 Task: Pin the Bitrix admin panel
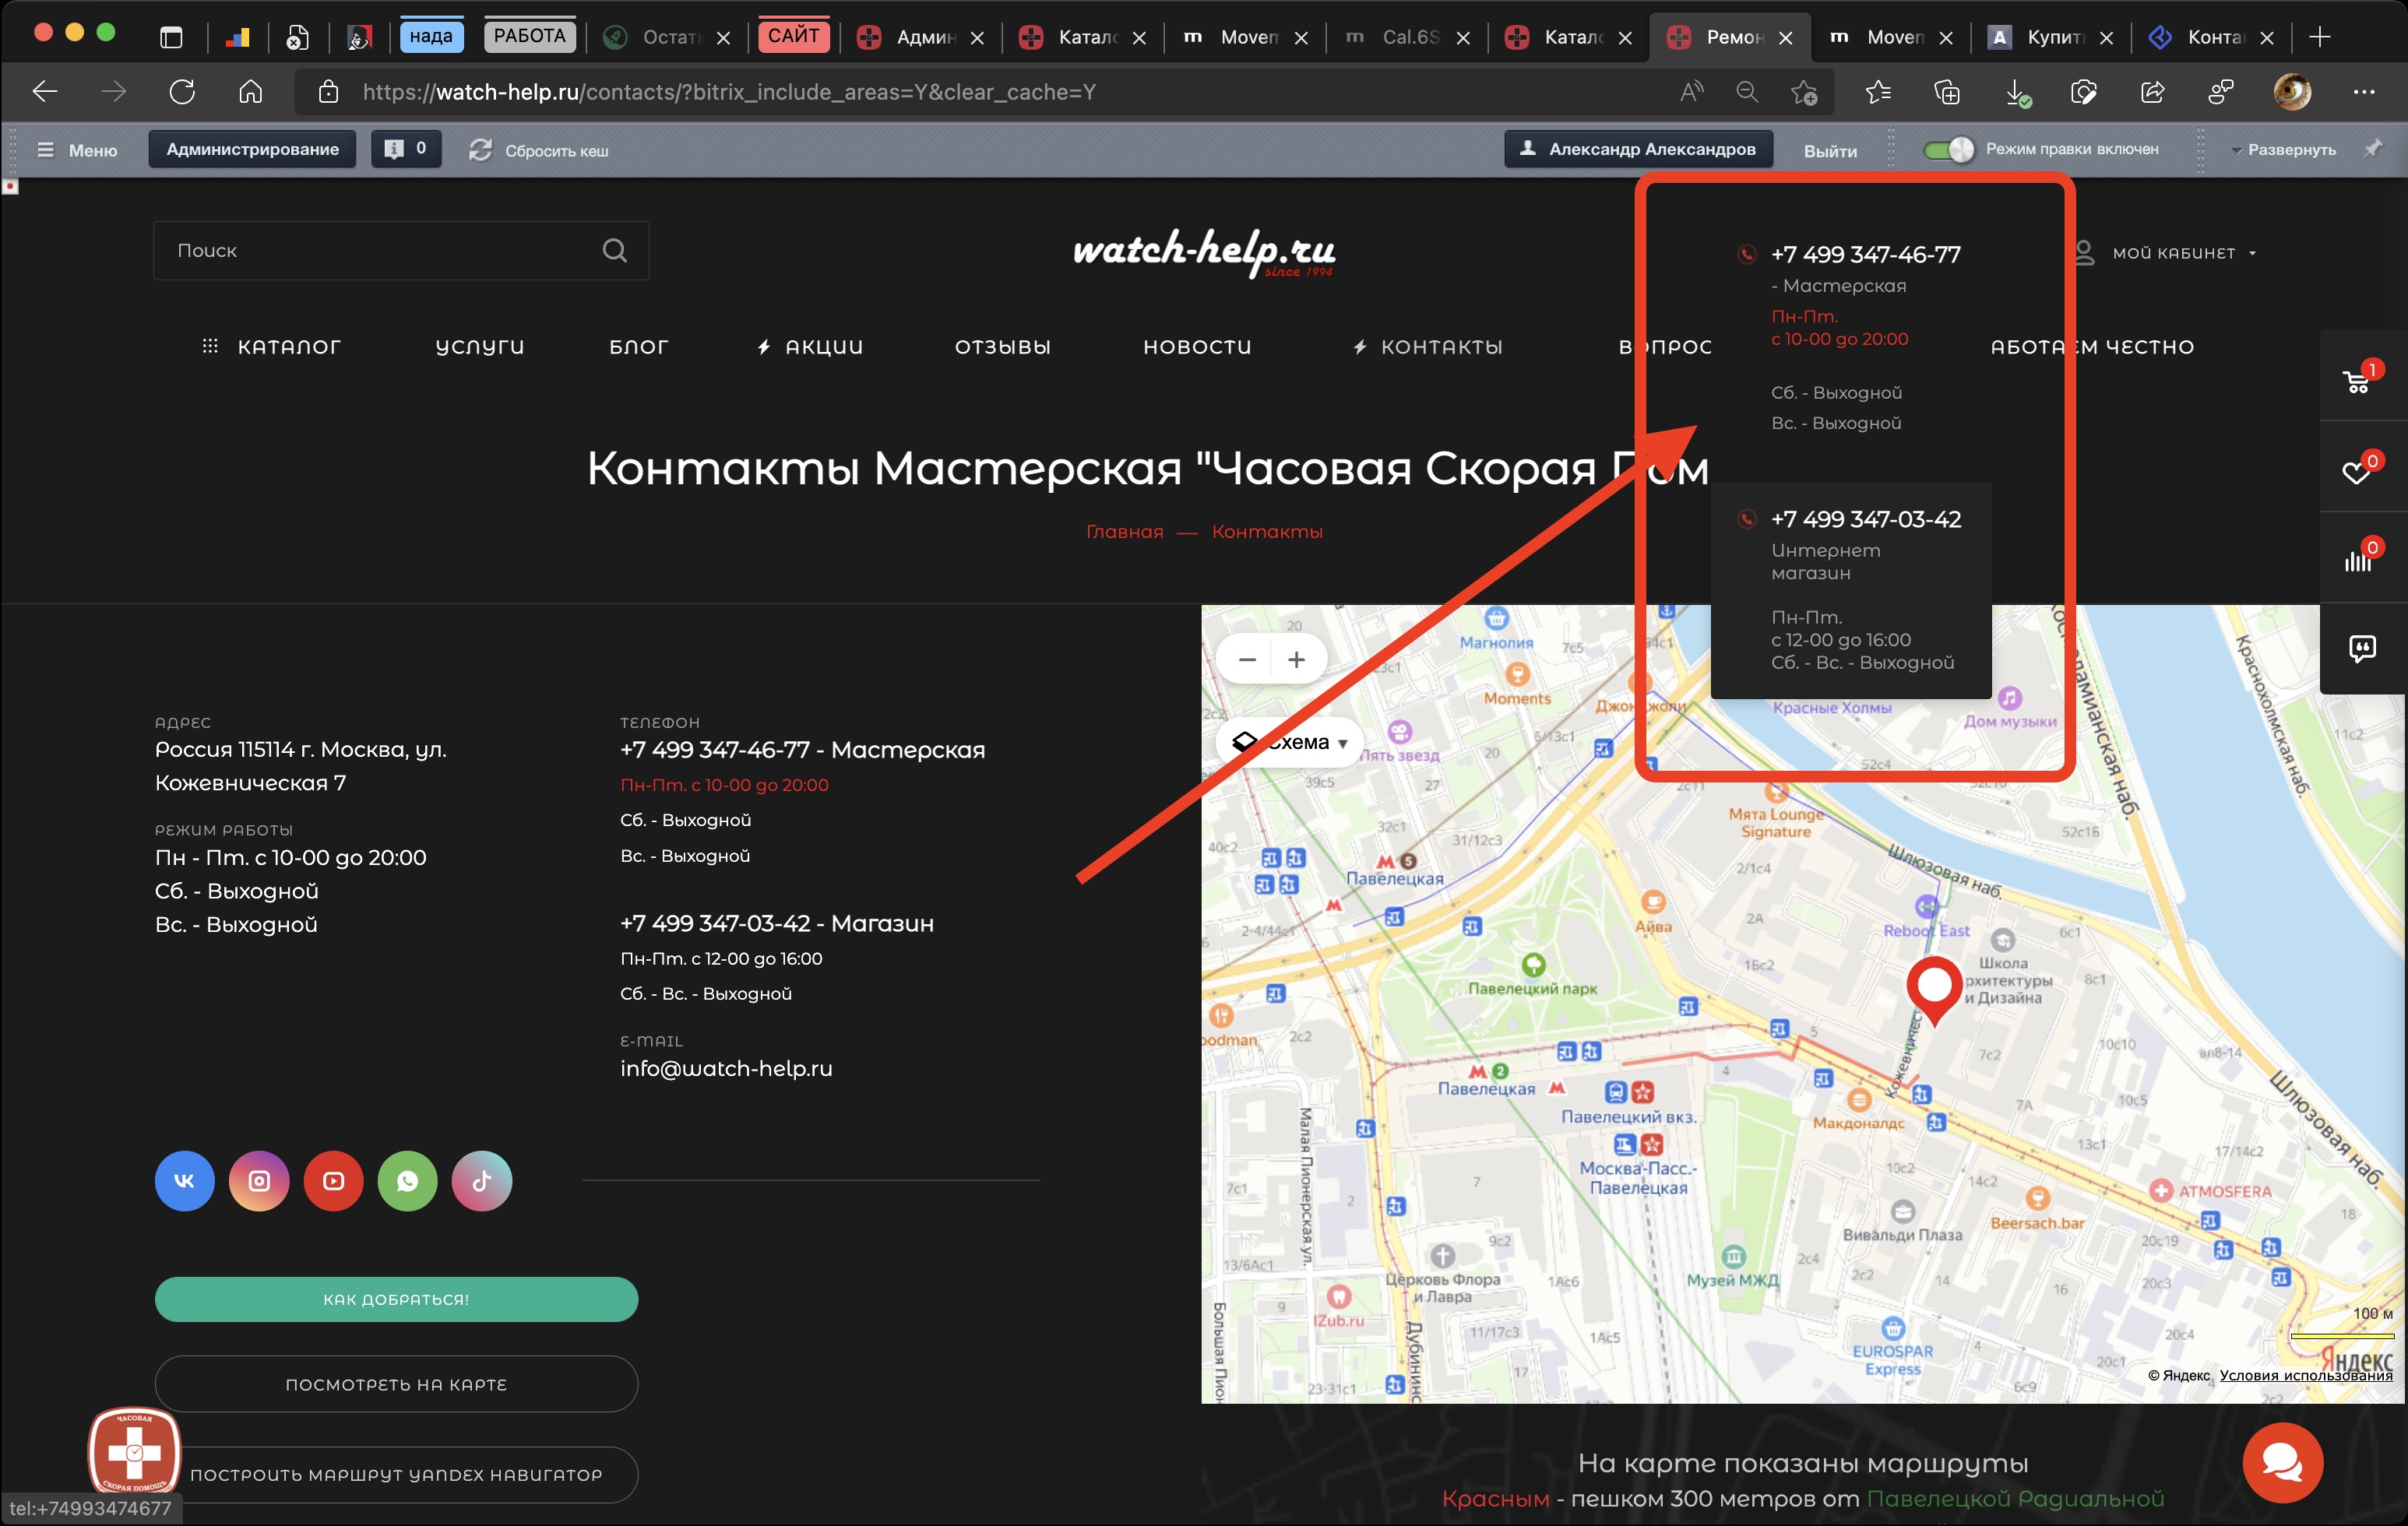coord(2373,149)
